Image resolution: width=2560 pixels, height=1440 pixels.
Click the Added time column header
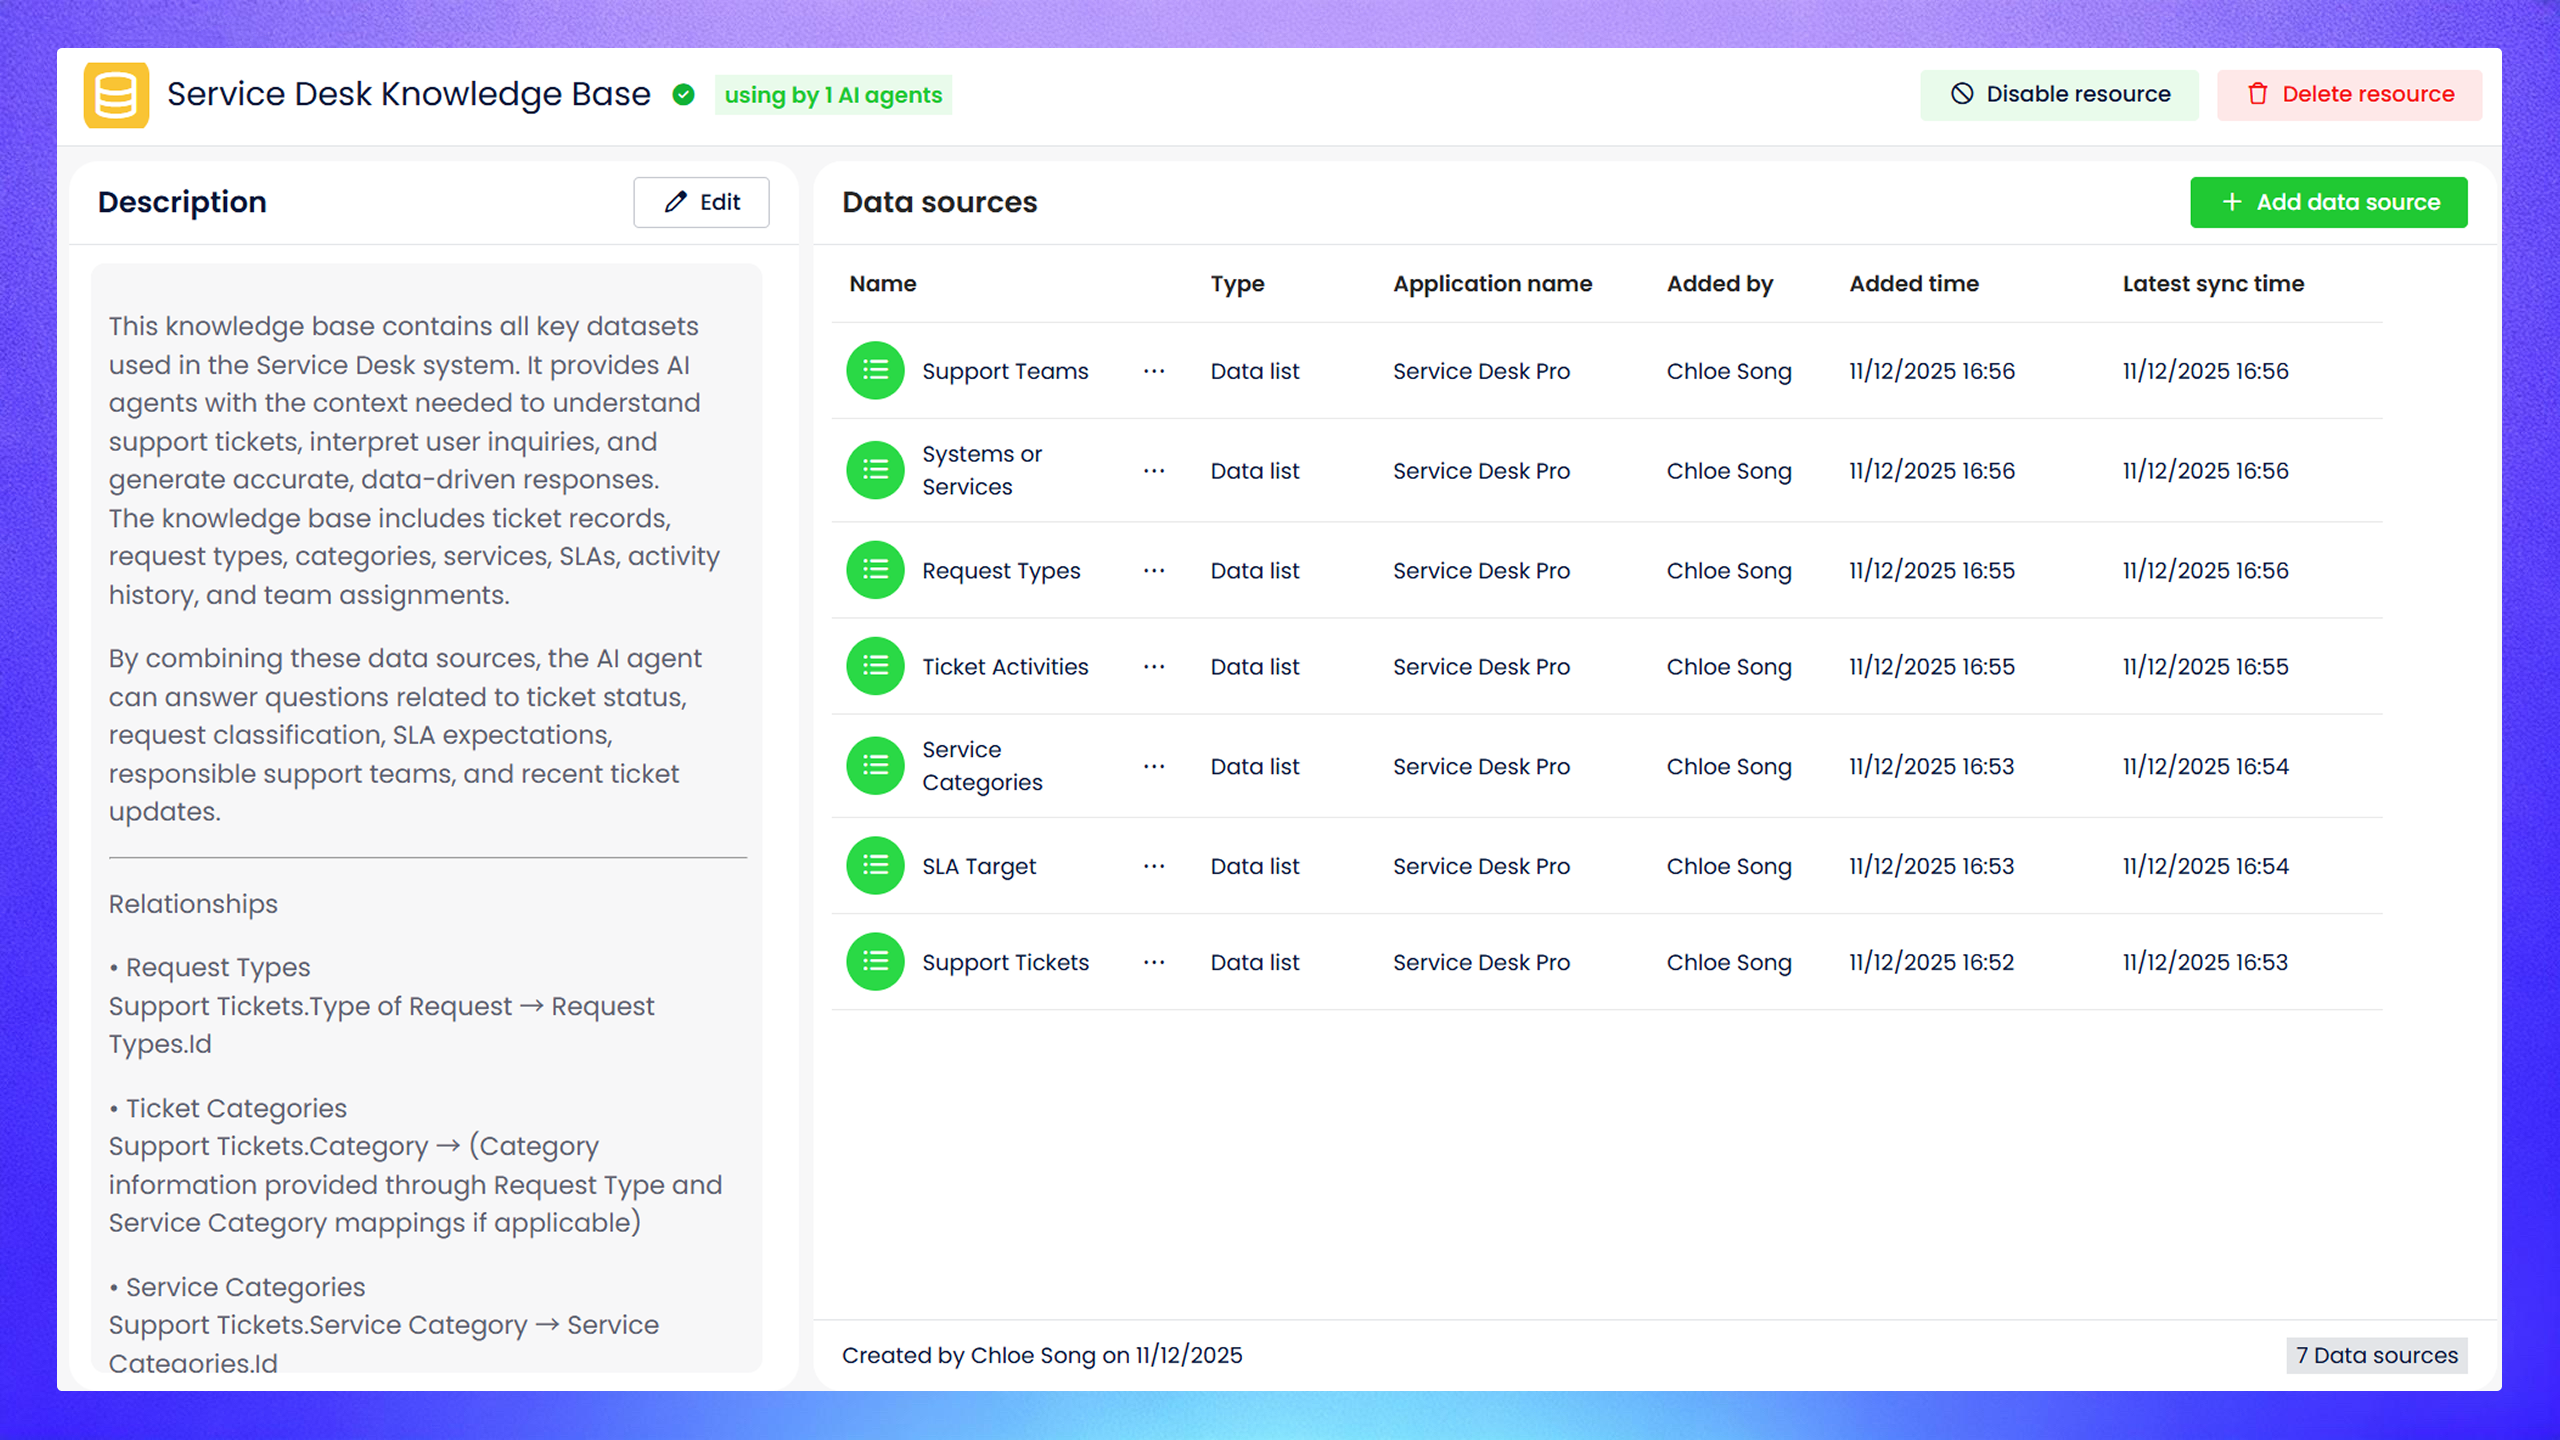coord(1913,284)
